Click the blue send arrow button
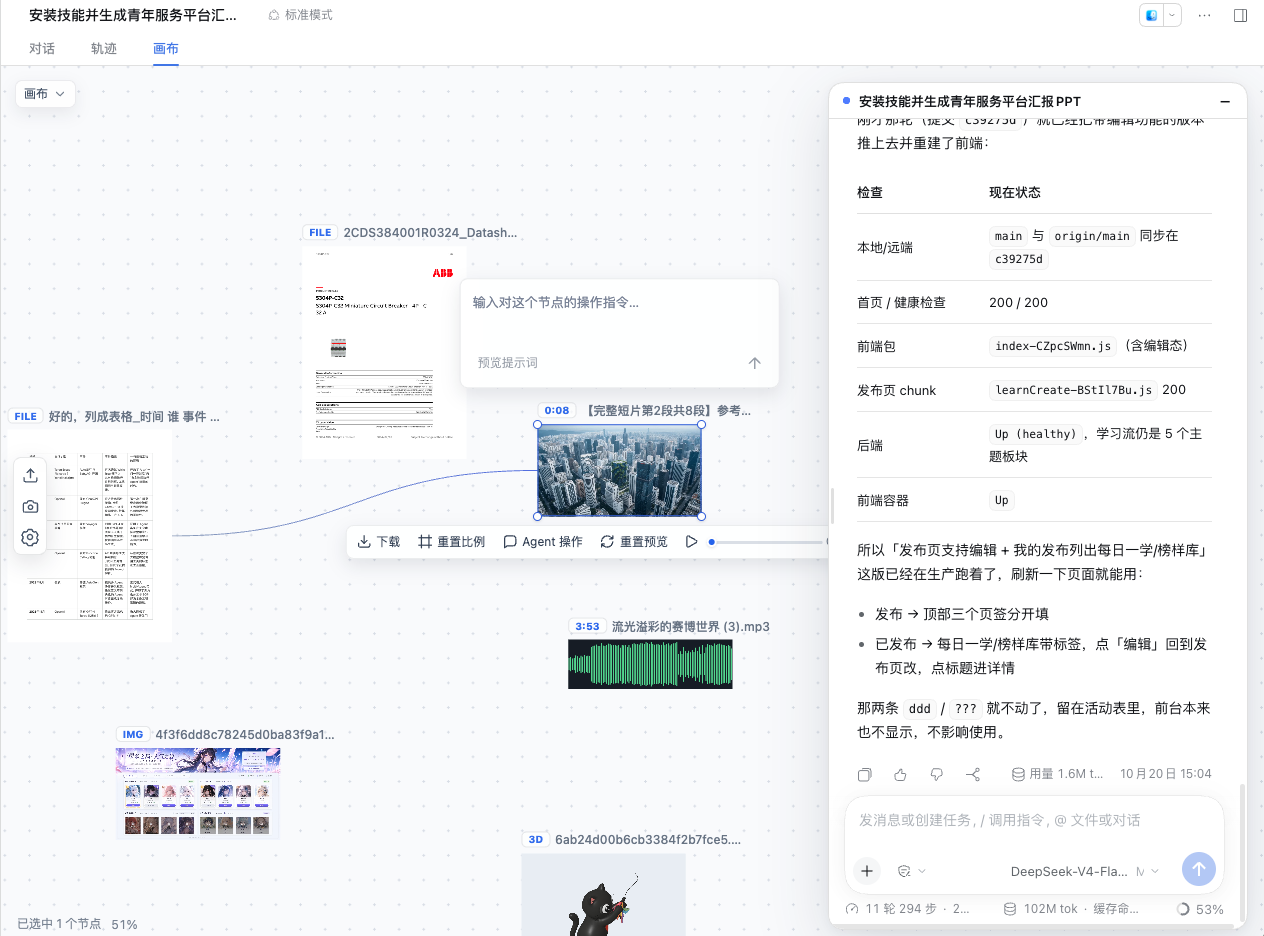The width and height of the screenshot is (1264, 936). coord(1199,869)
